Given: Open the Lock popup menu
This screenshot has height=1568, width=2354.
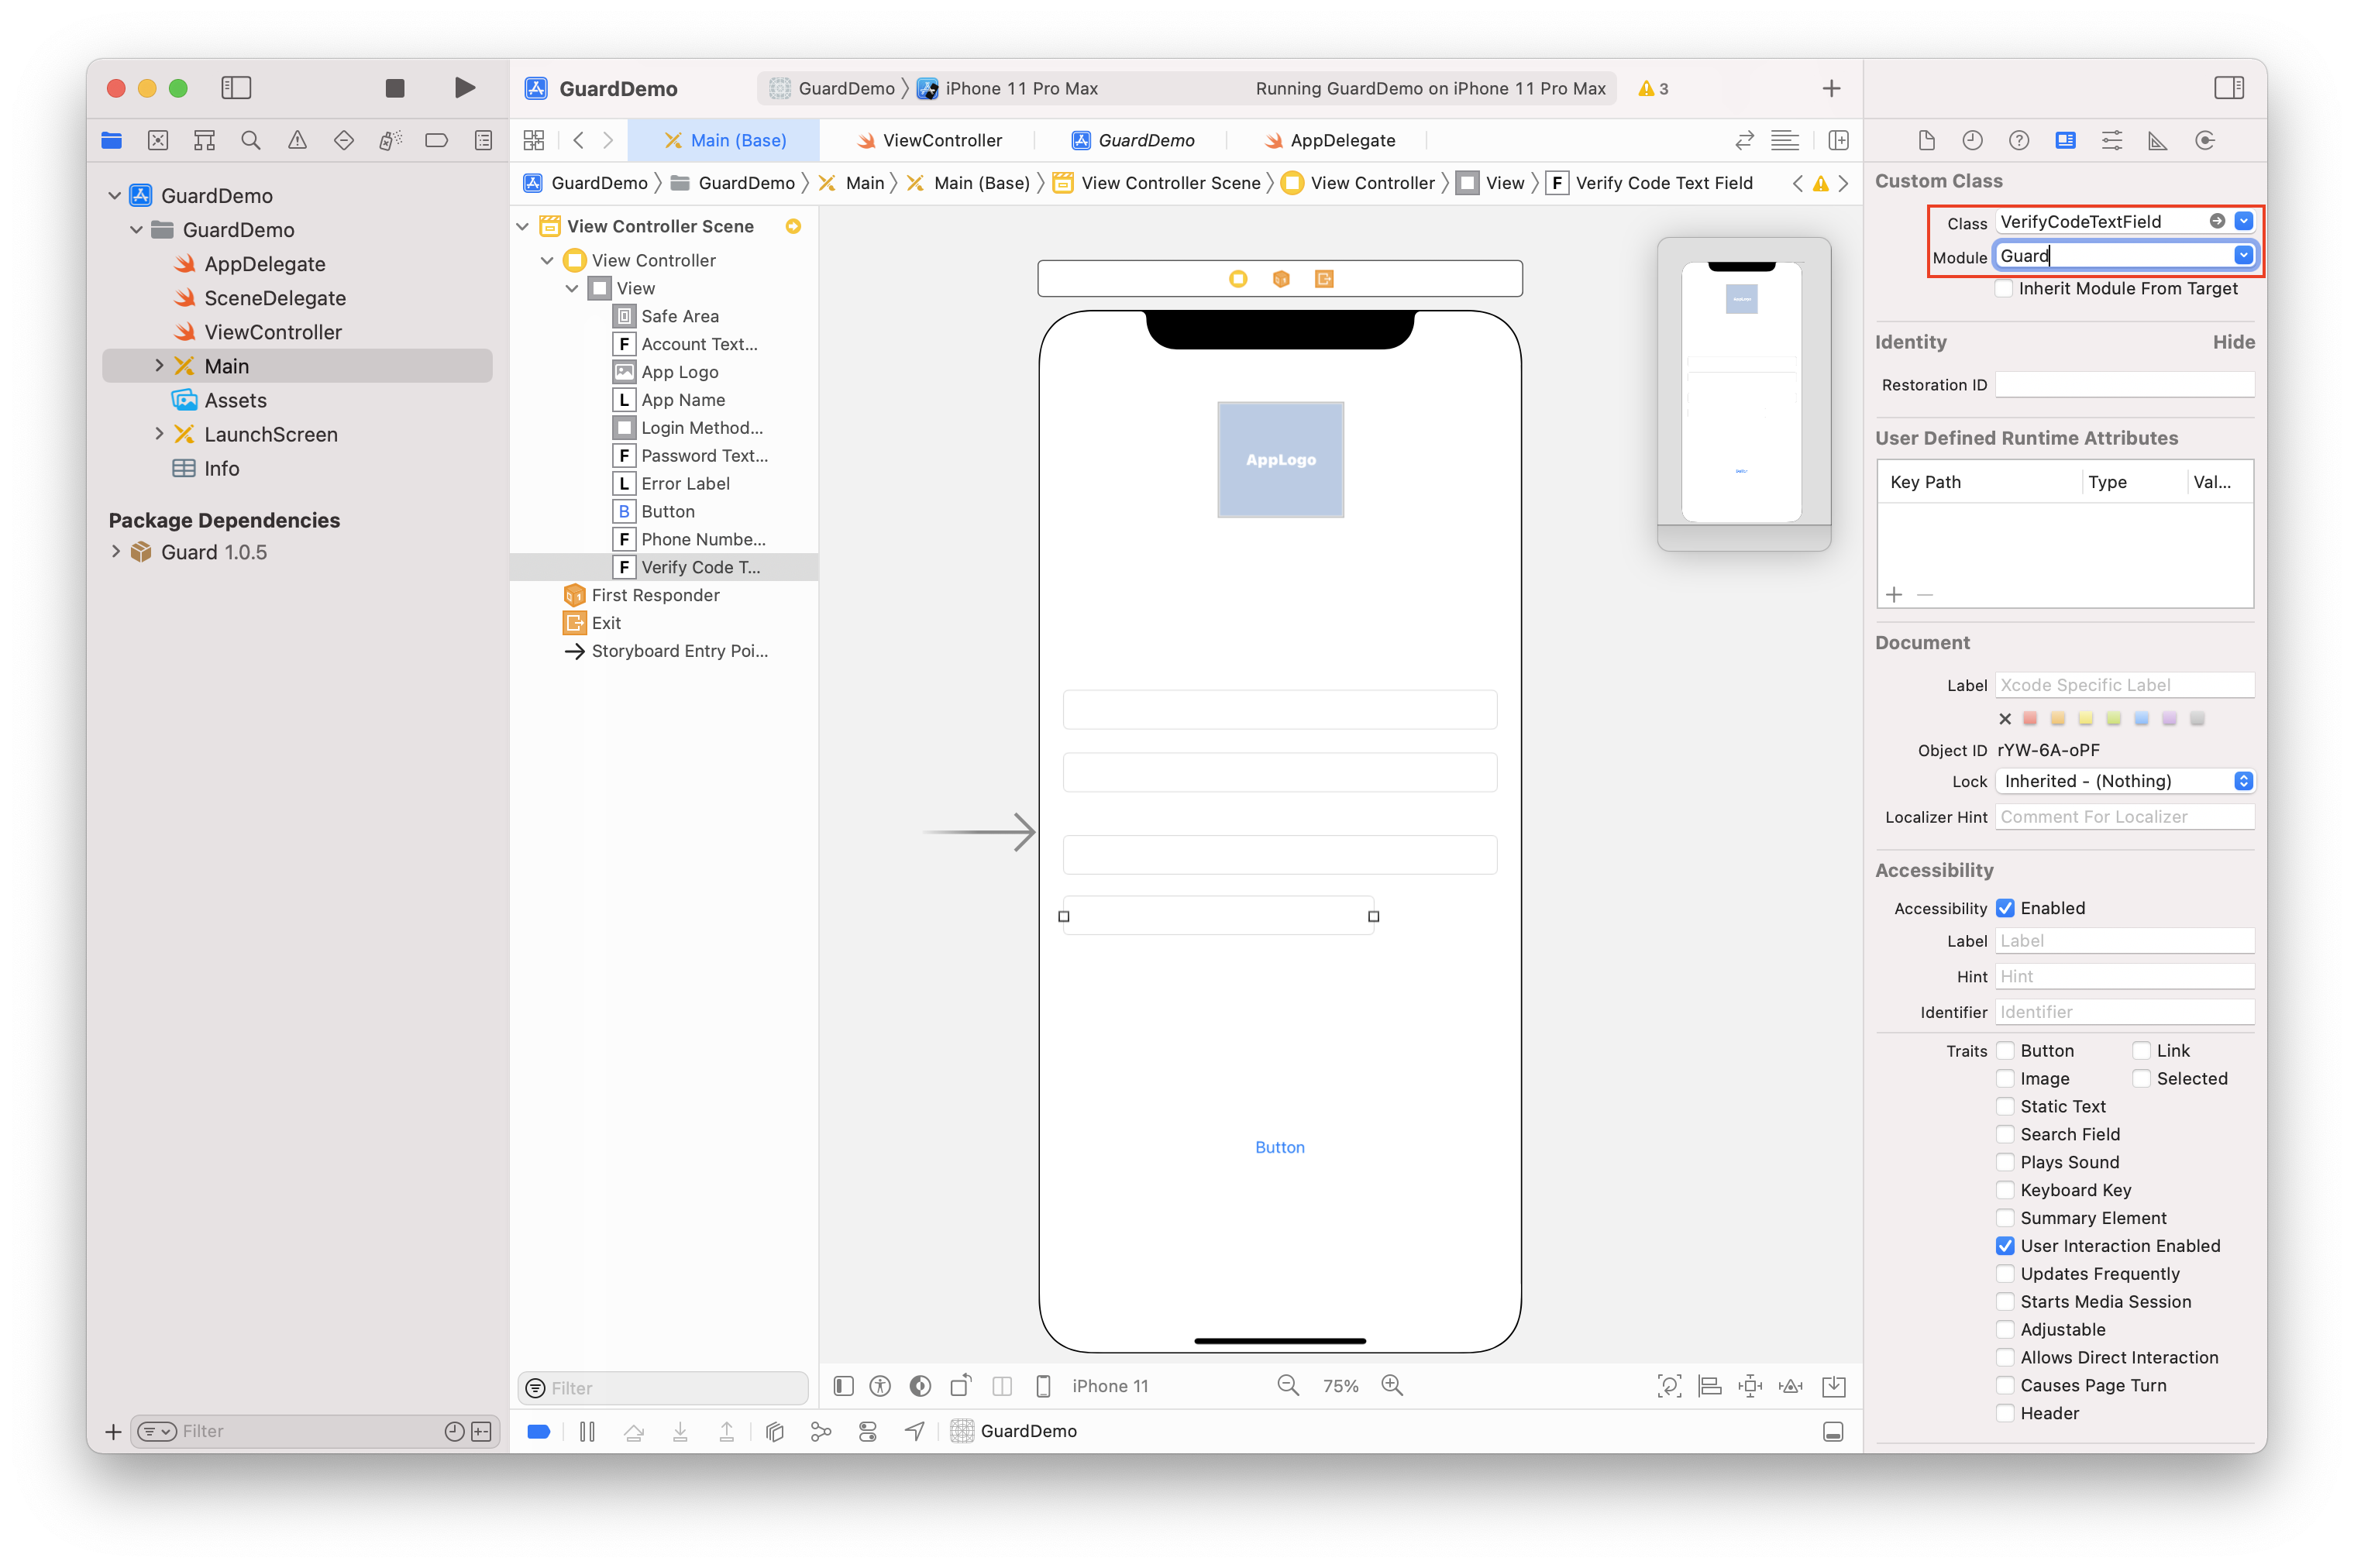Looking at the screenshot, I should (2124, 781).
